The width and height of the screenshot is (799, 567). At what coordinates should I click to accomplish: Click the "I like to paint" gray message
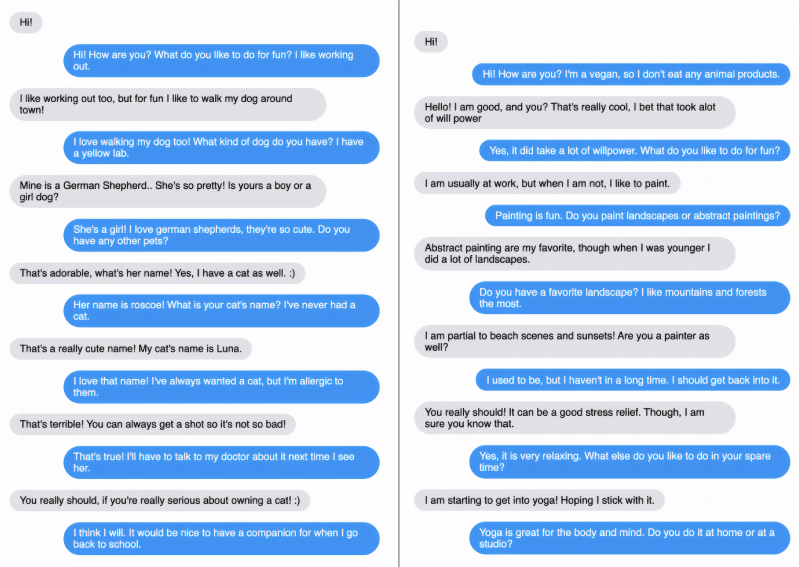click(x=547, y=183)
